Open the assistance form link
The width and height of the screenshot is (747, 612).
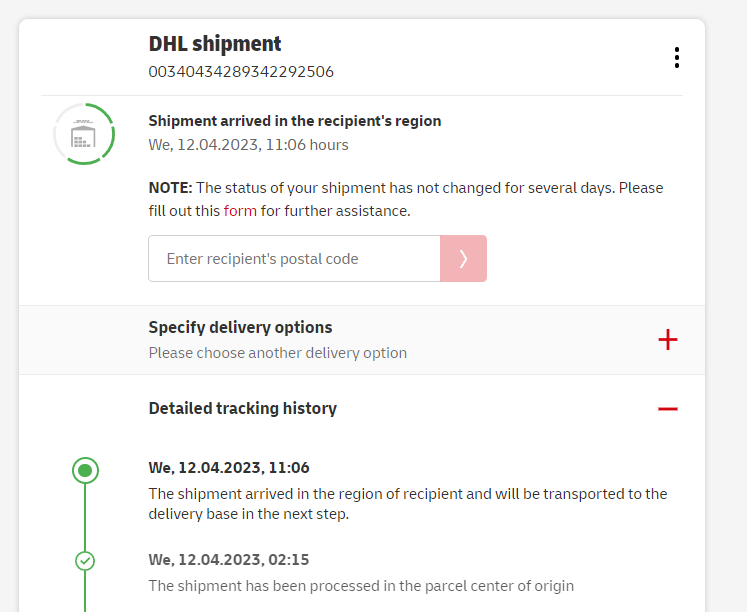tap(240, 211)
